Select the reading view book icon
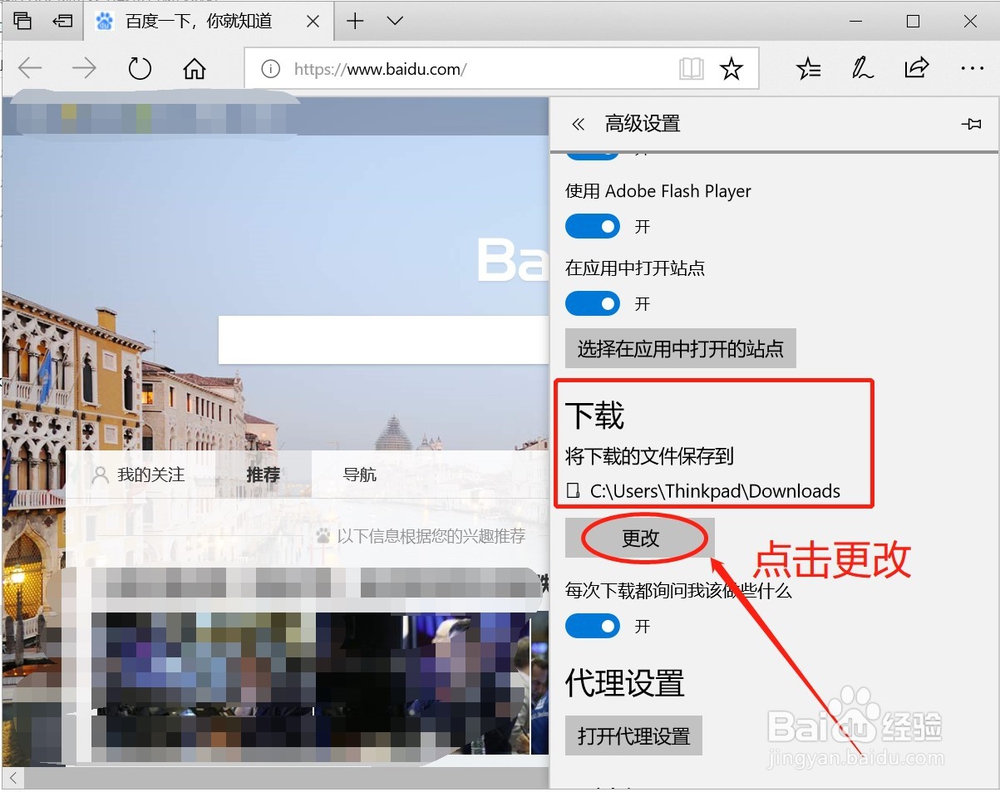 click(690, 68)
